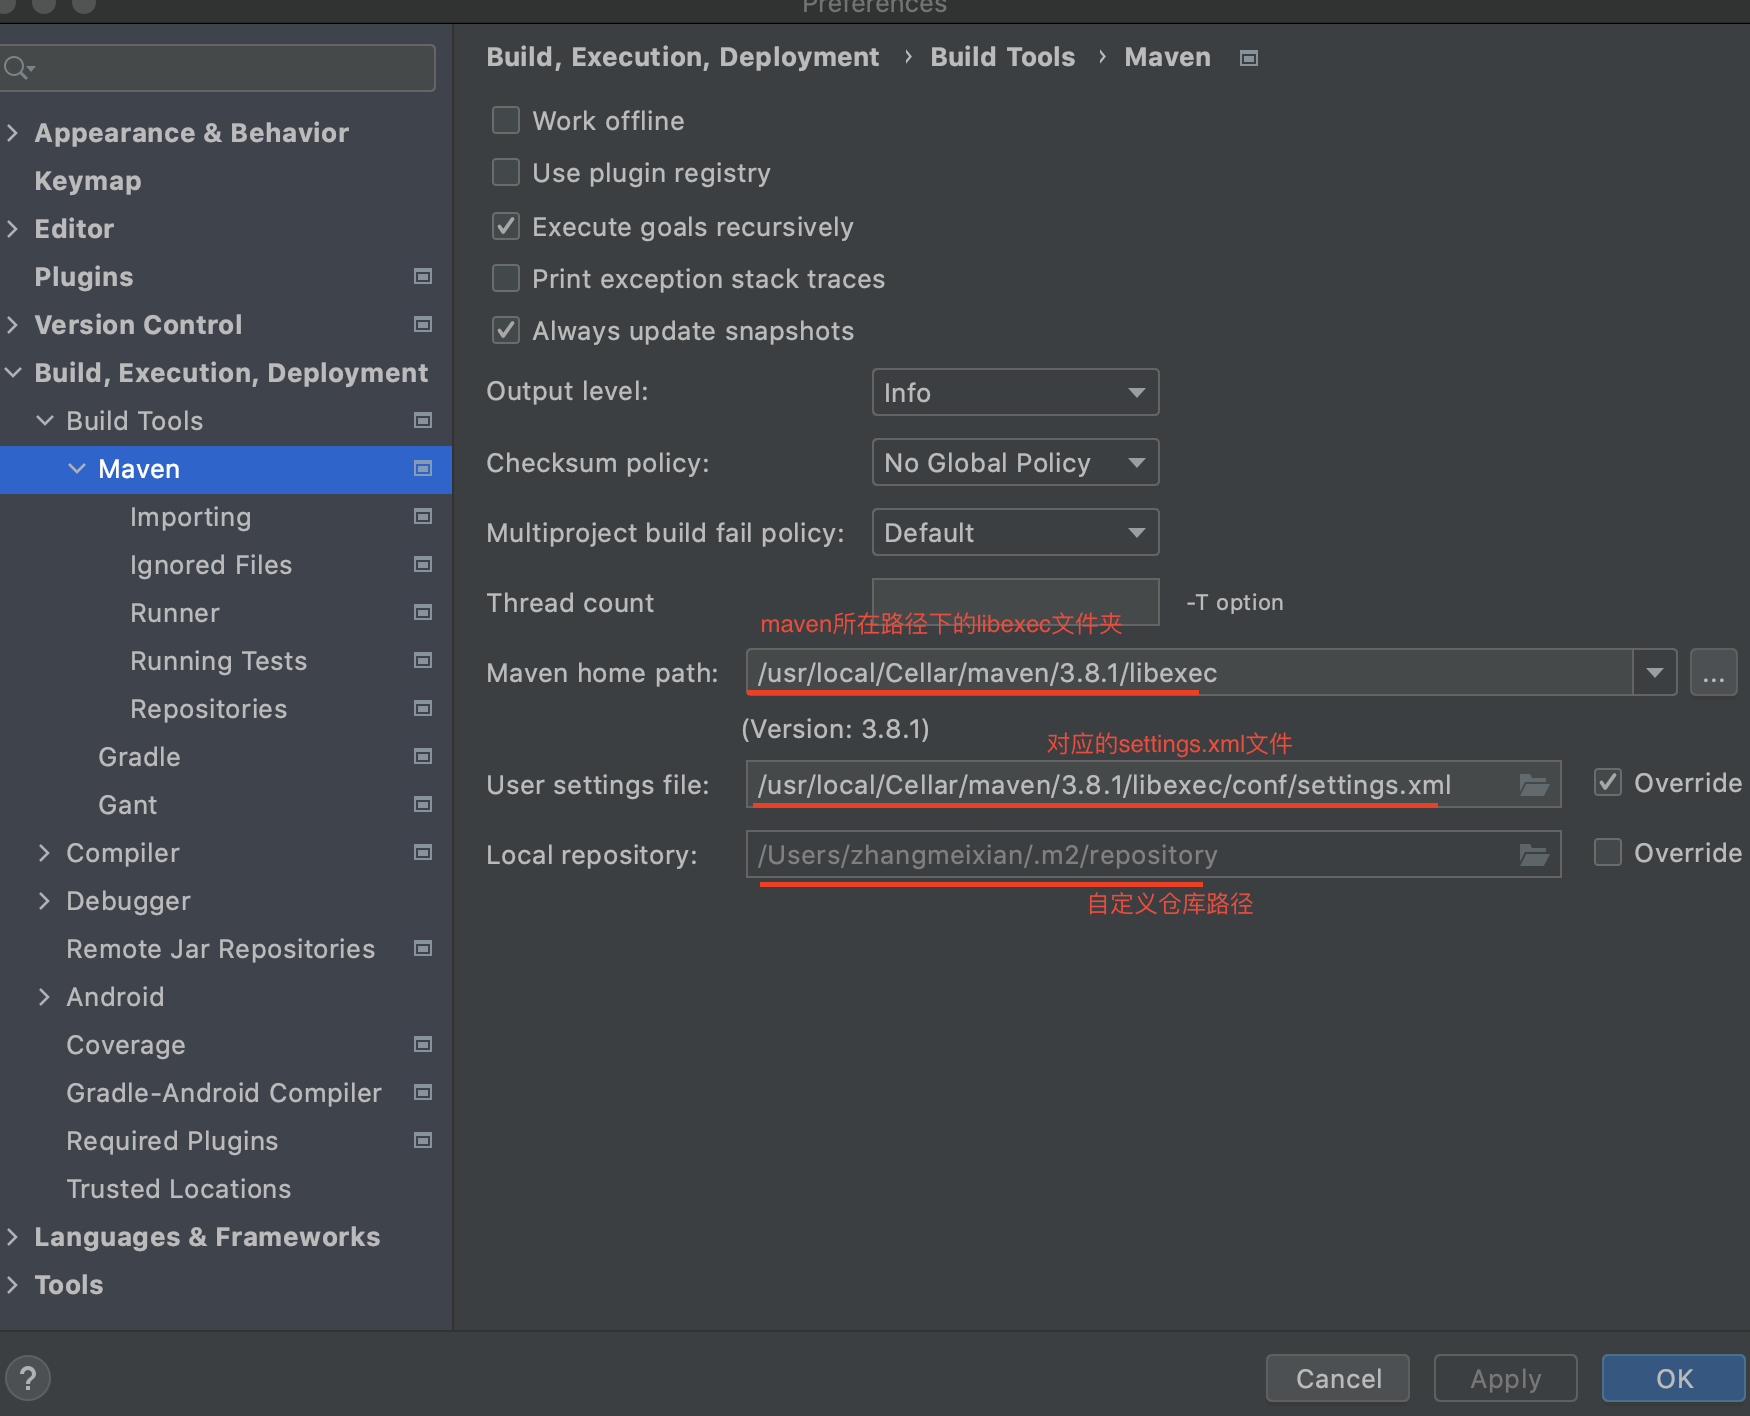Screen dimensions: 1750x1416
Task: Uncheck Override for User settings file
Action: coord(1608,783)
